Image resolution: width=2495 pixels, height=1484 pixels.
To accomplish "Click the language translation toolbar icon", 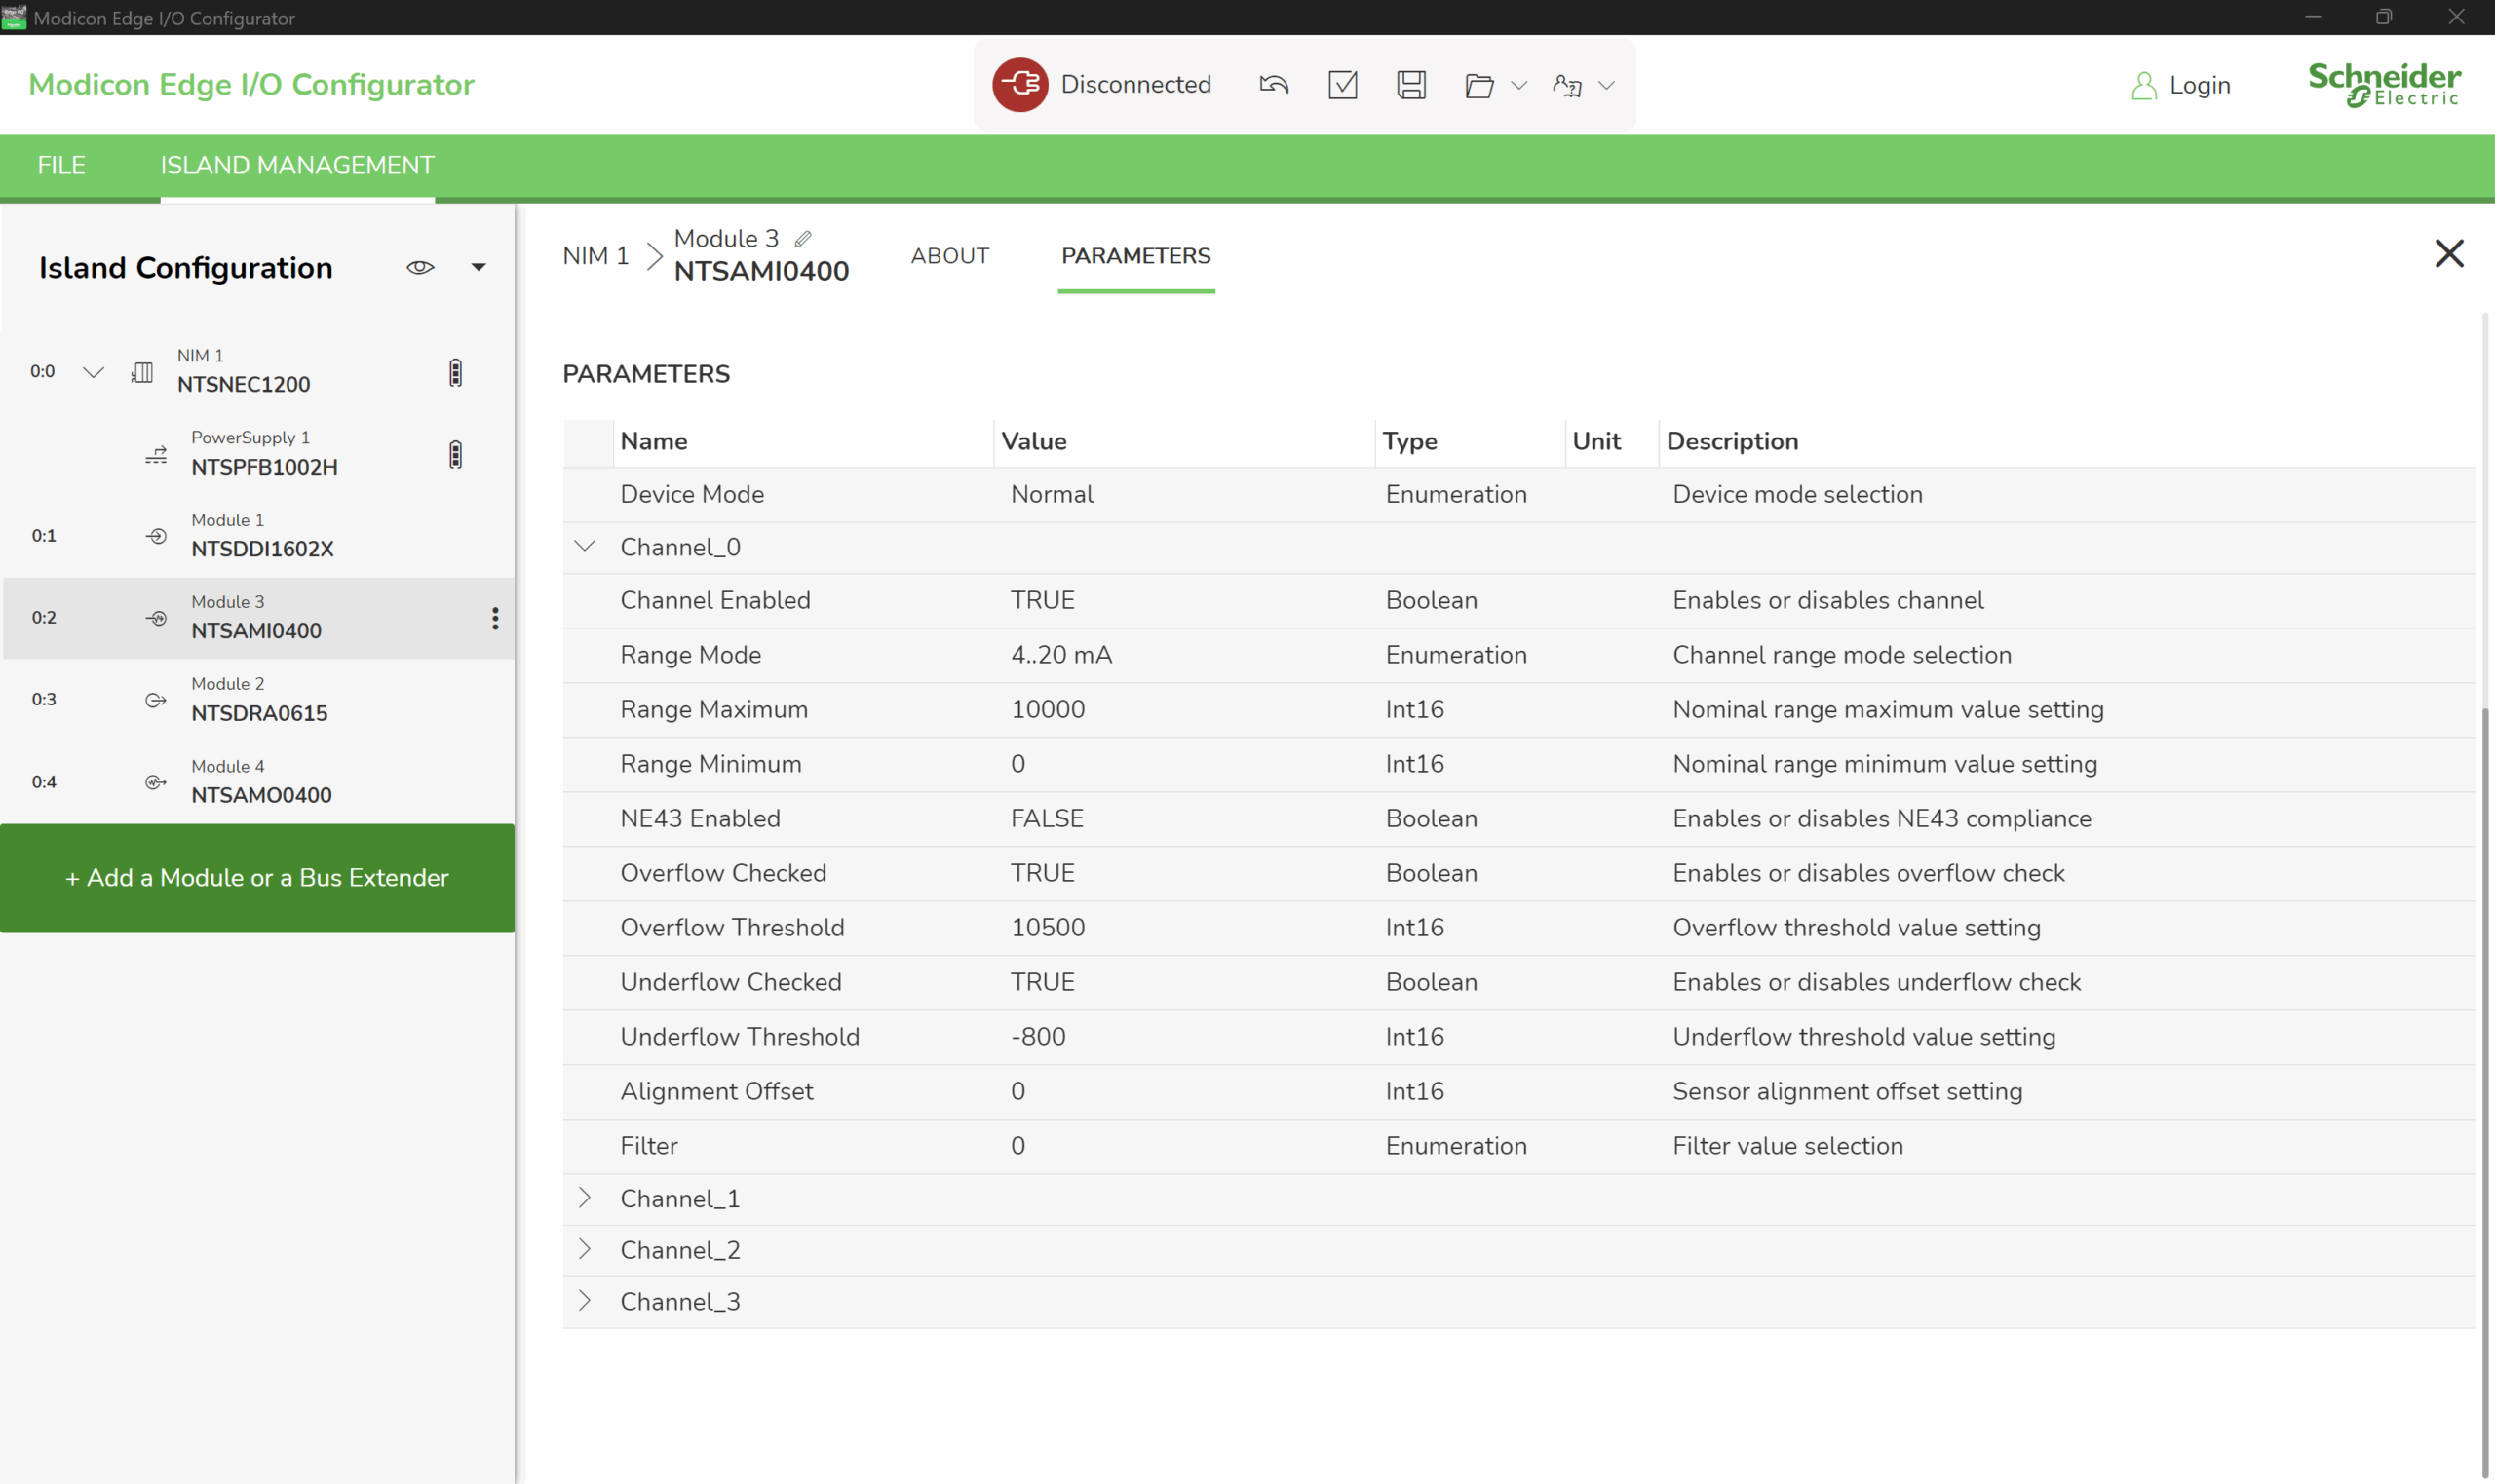I will tap(1567, 86).
